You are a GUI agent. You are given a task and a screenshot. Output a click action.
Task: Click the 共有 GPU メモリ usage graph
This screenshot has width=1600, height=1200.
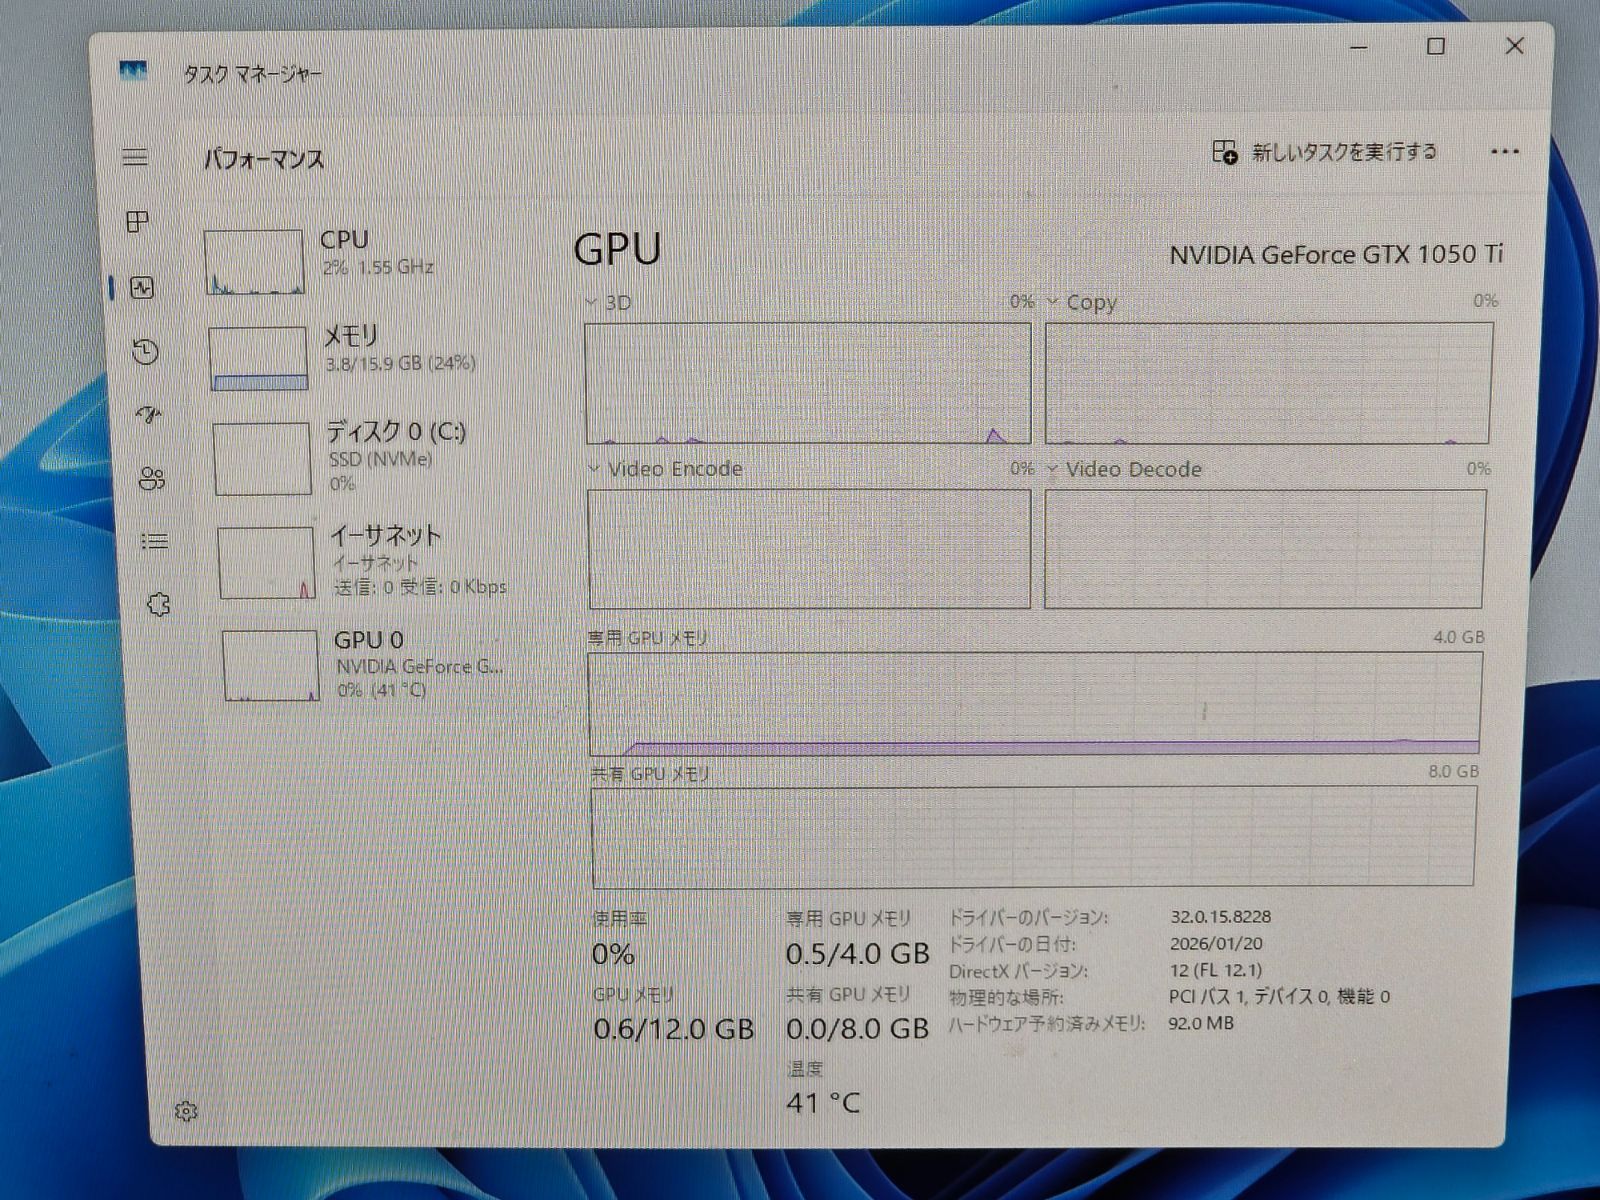[x=1033, y=836]
